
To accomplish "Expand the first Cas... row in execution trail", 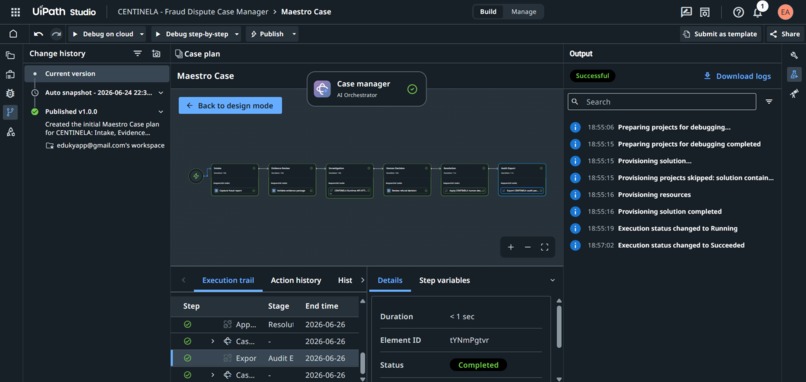I will click(212, 341).
